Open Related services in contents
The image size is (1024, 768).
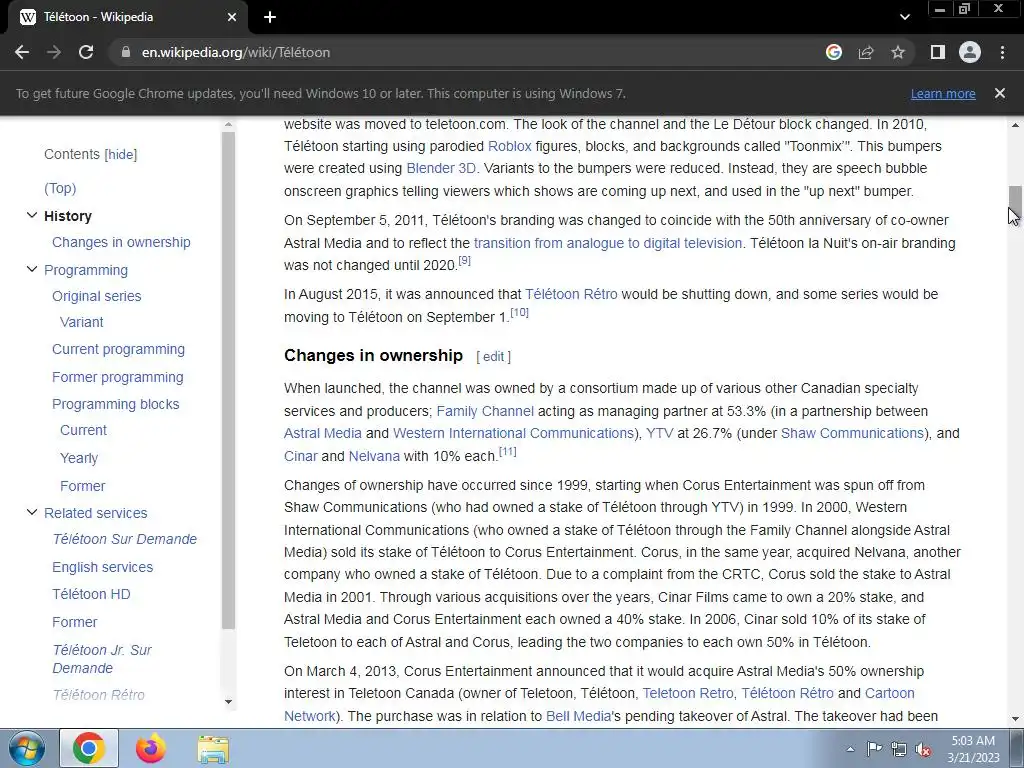[x=96, y=513]
